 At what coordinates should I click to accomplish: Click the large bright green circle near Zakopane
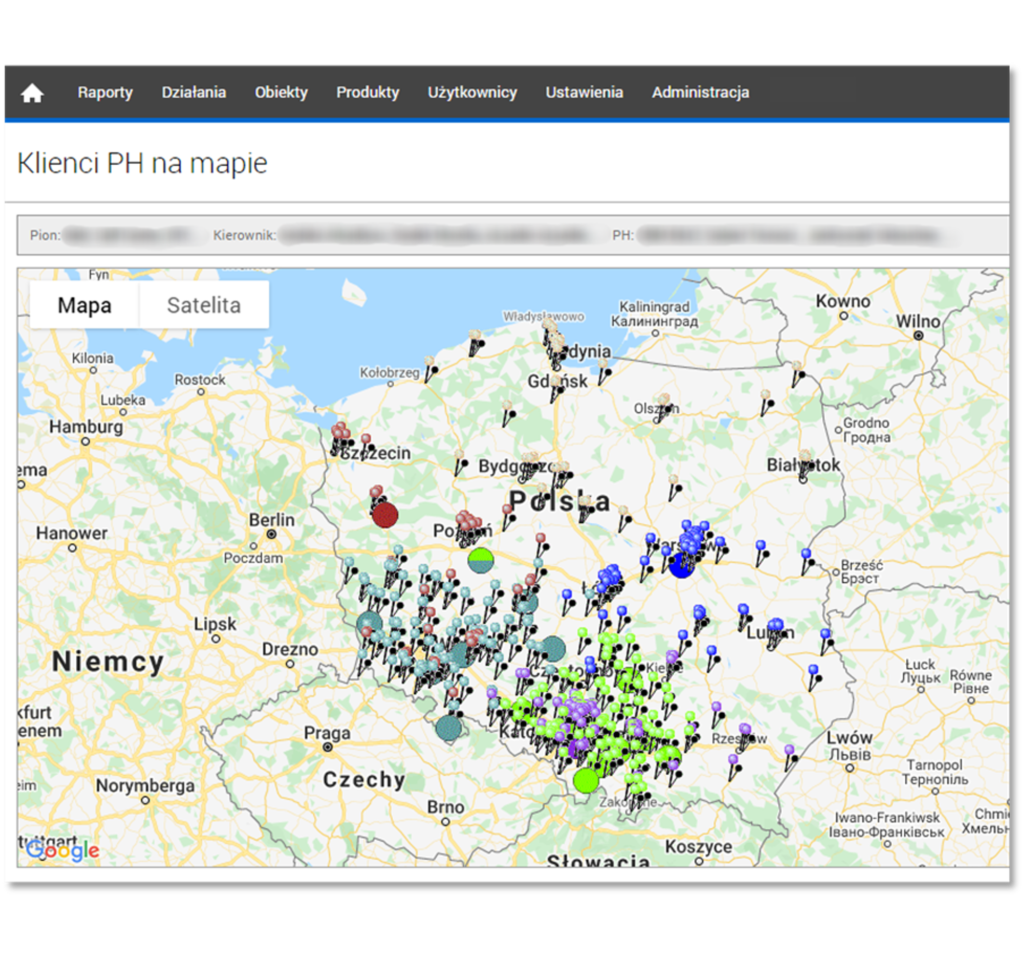point(586,781)
